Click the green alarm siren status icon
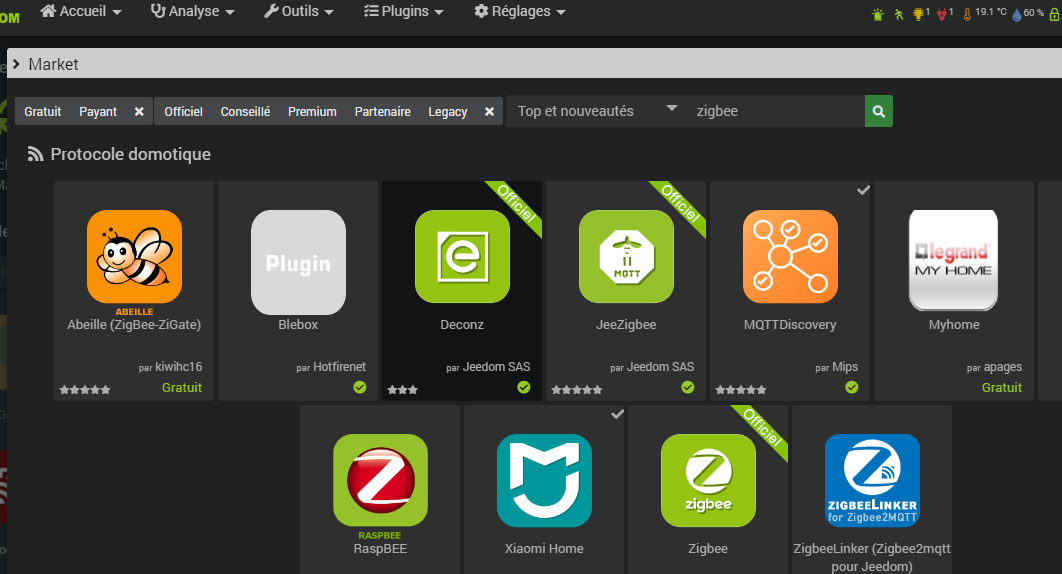This screenshot has height=574, width=1062. click(x=878, y=14)
